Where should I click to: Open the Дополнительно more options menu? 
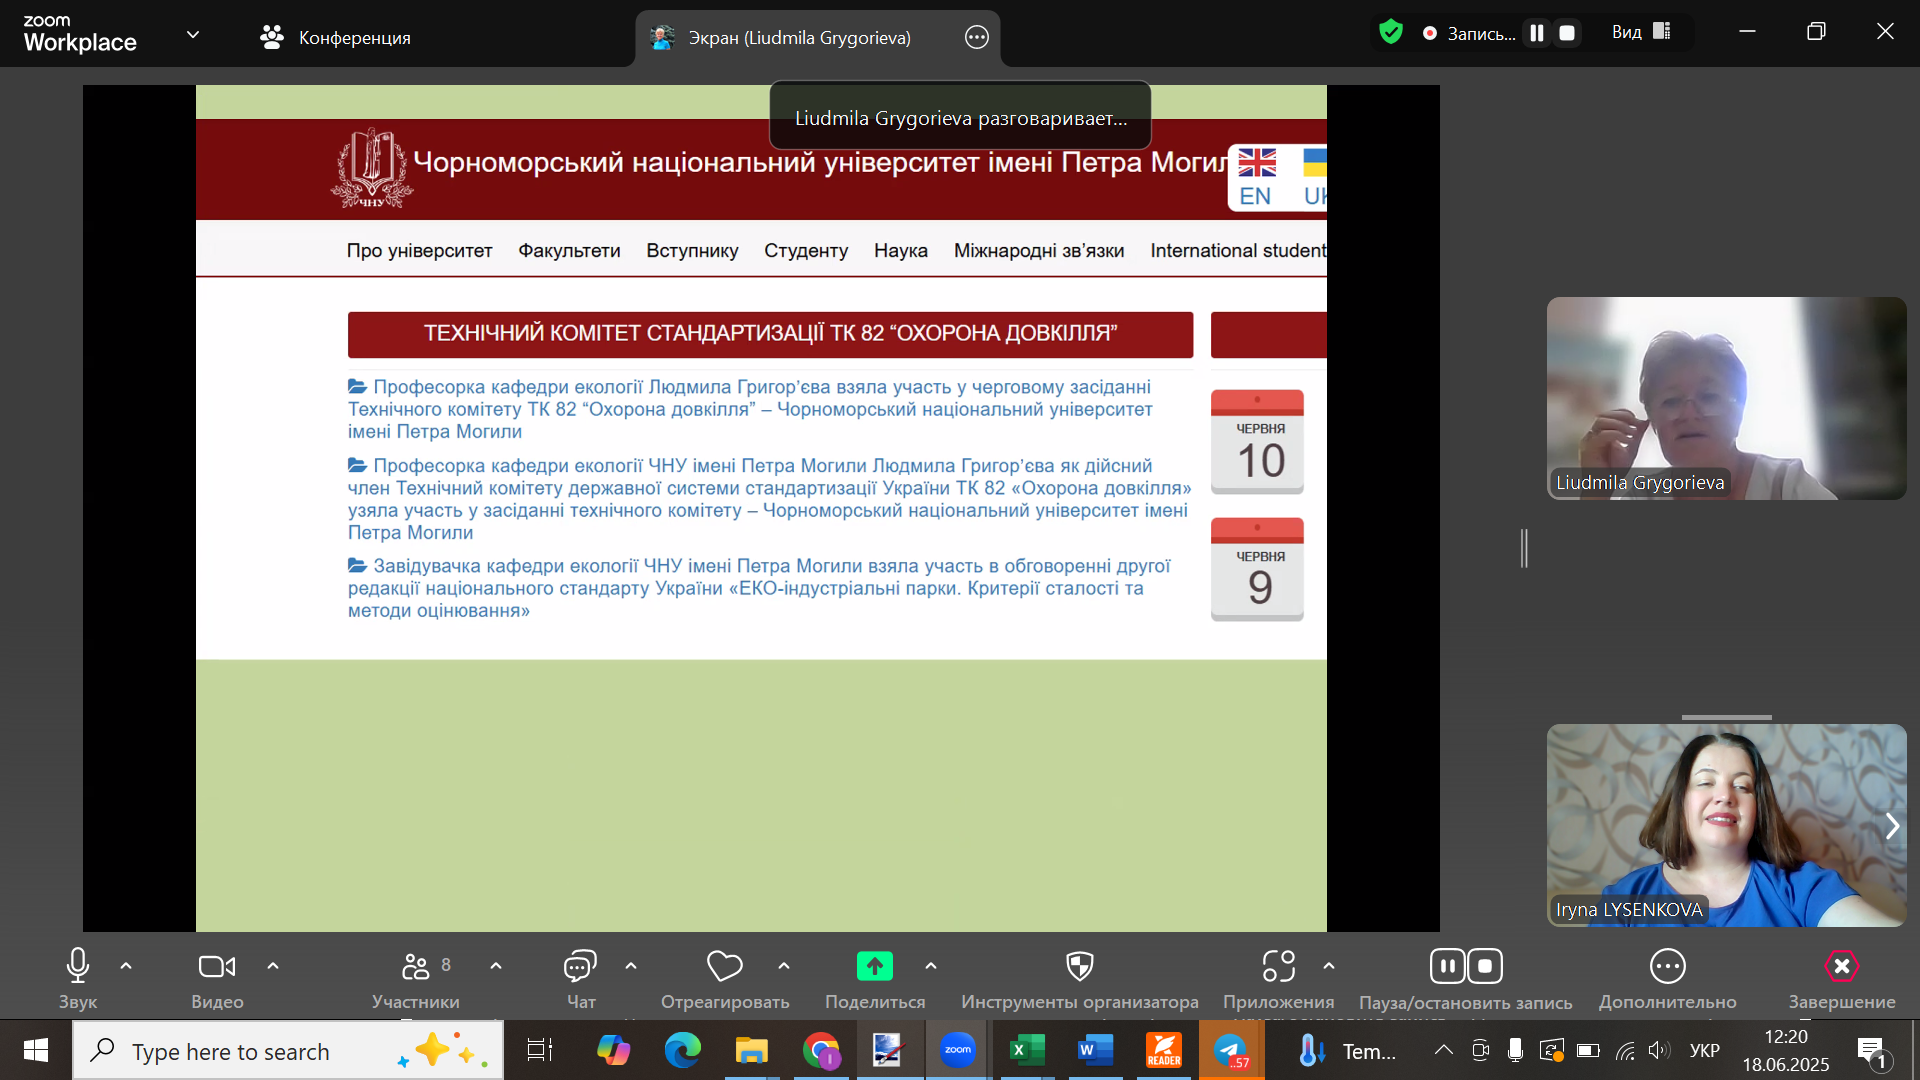pos(1667,979)
